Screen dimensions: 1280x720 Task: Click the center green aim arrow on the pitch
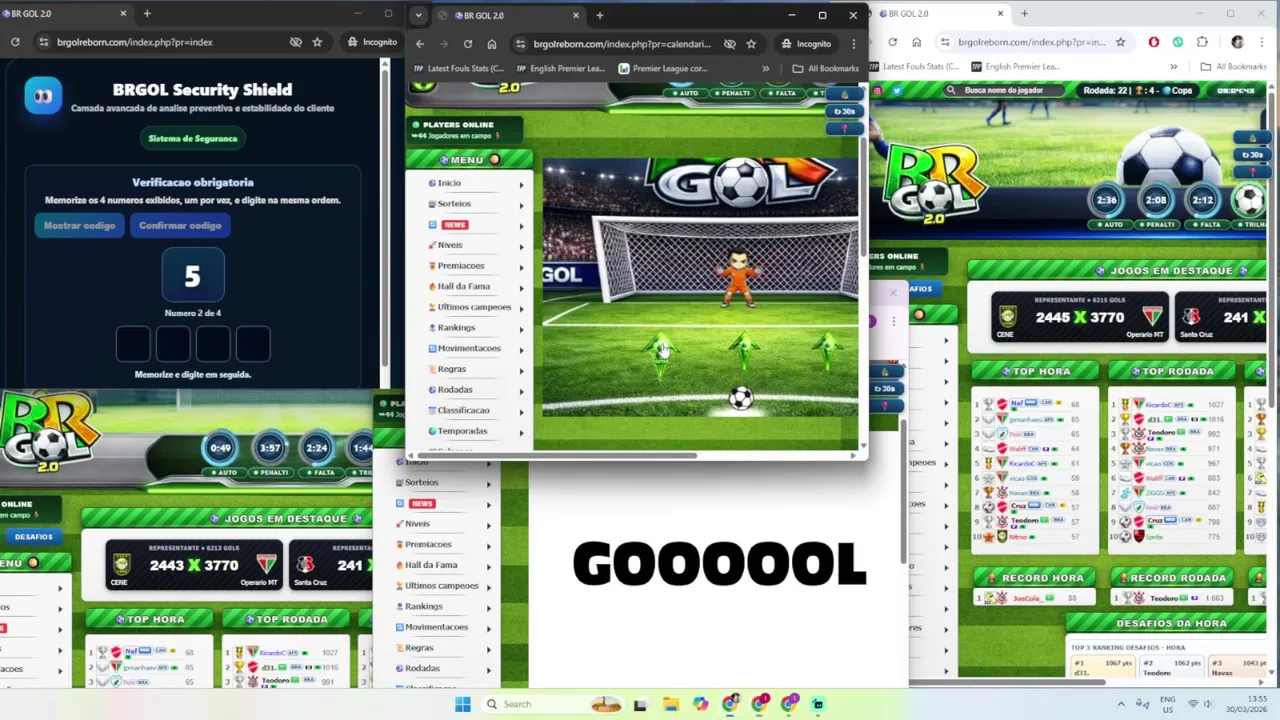tap(743, 351)
